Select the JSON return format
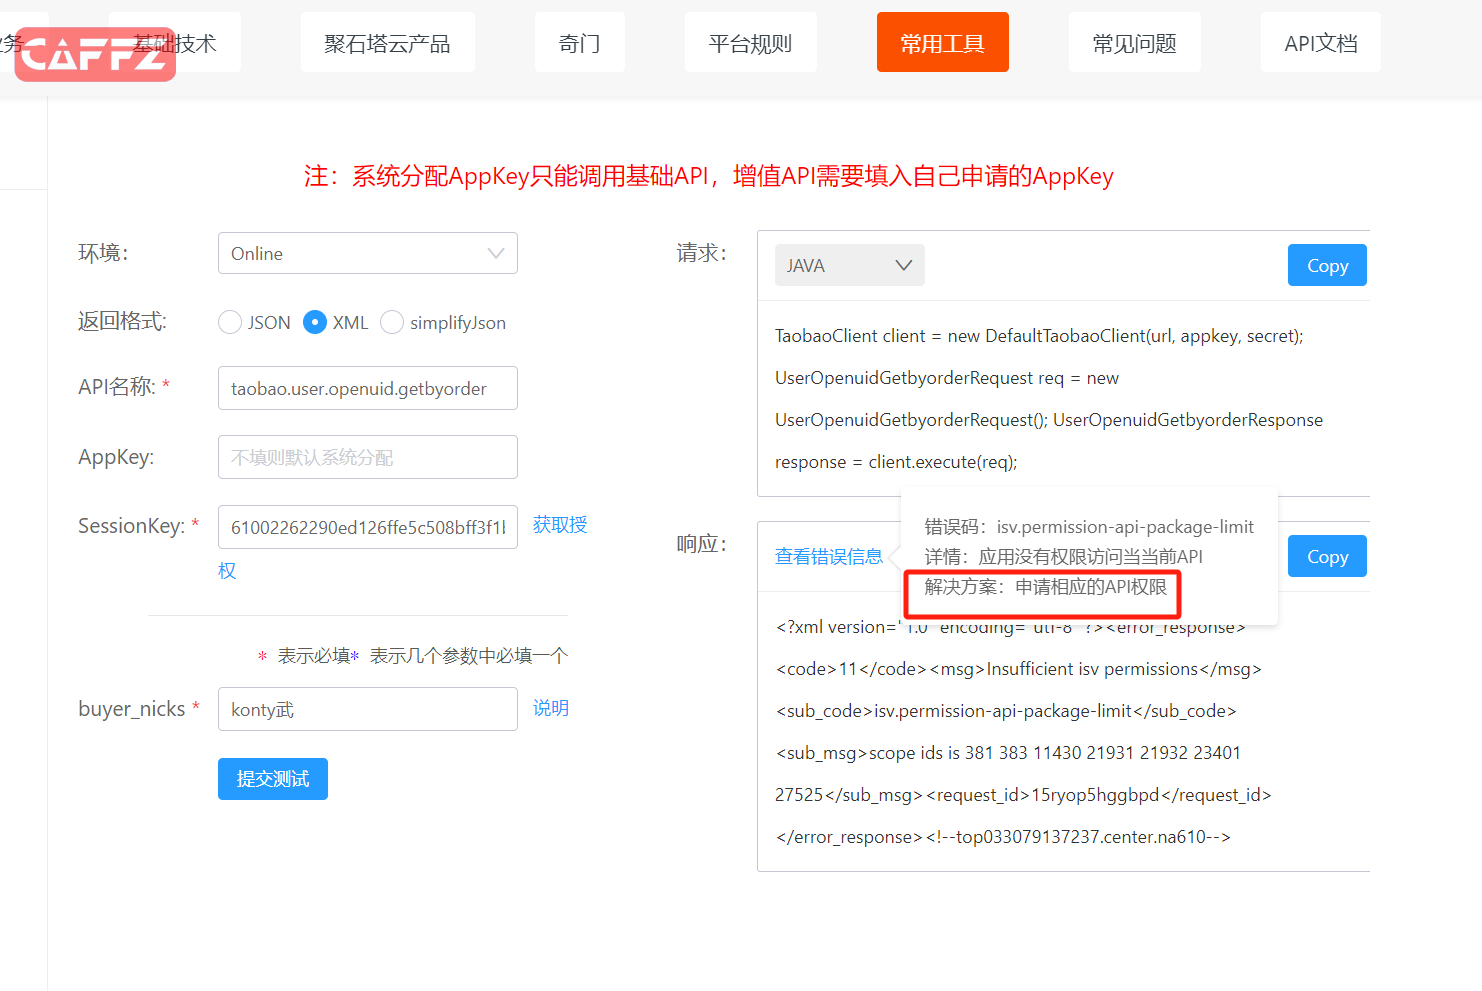 (x=230, y=322)
